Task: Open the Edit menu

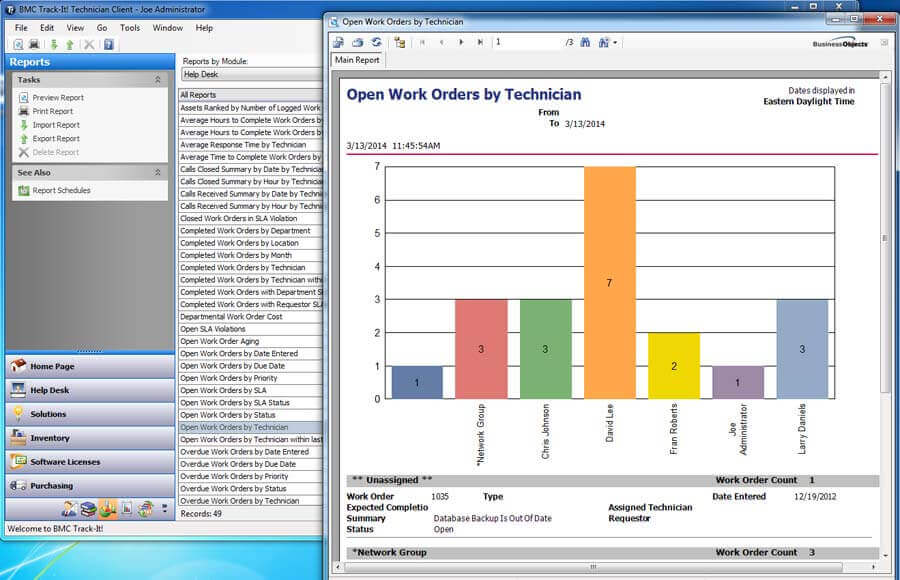Action: [47, 28]
